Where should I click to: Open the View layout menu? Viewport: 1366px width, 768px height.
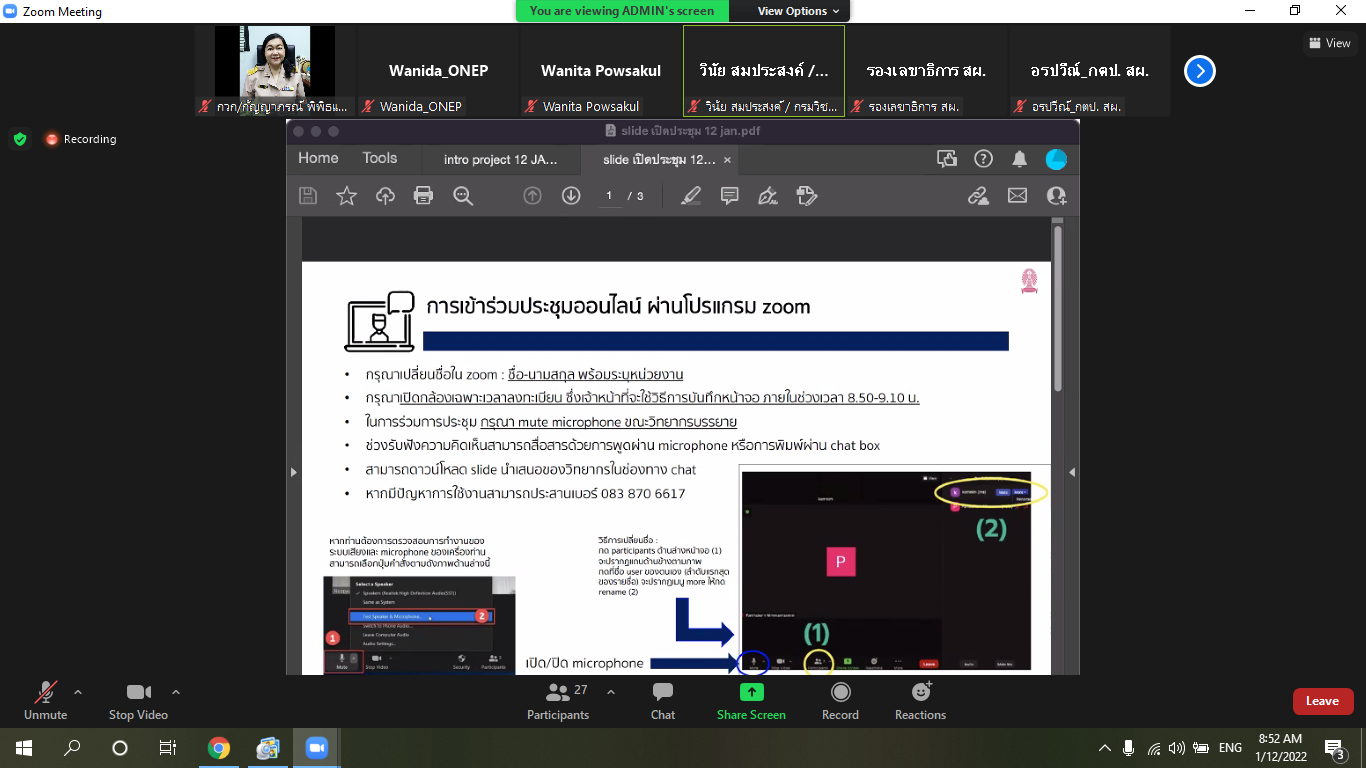[x=1330, y=43]
